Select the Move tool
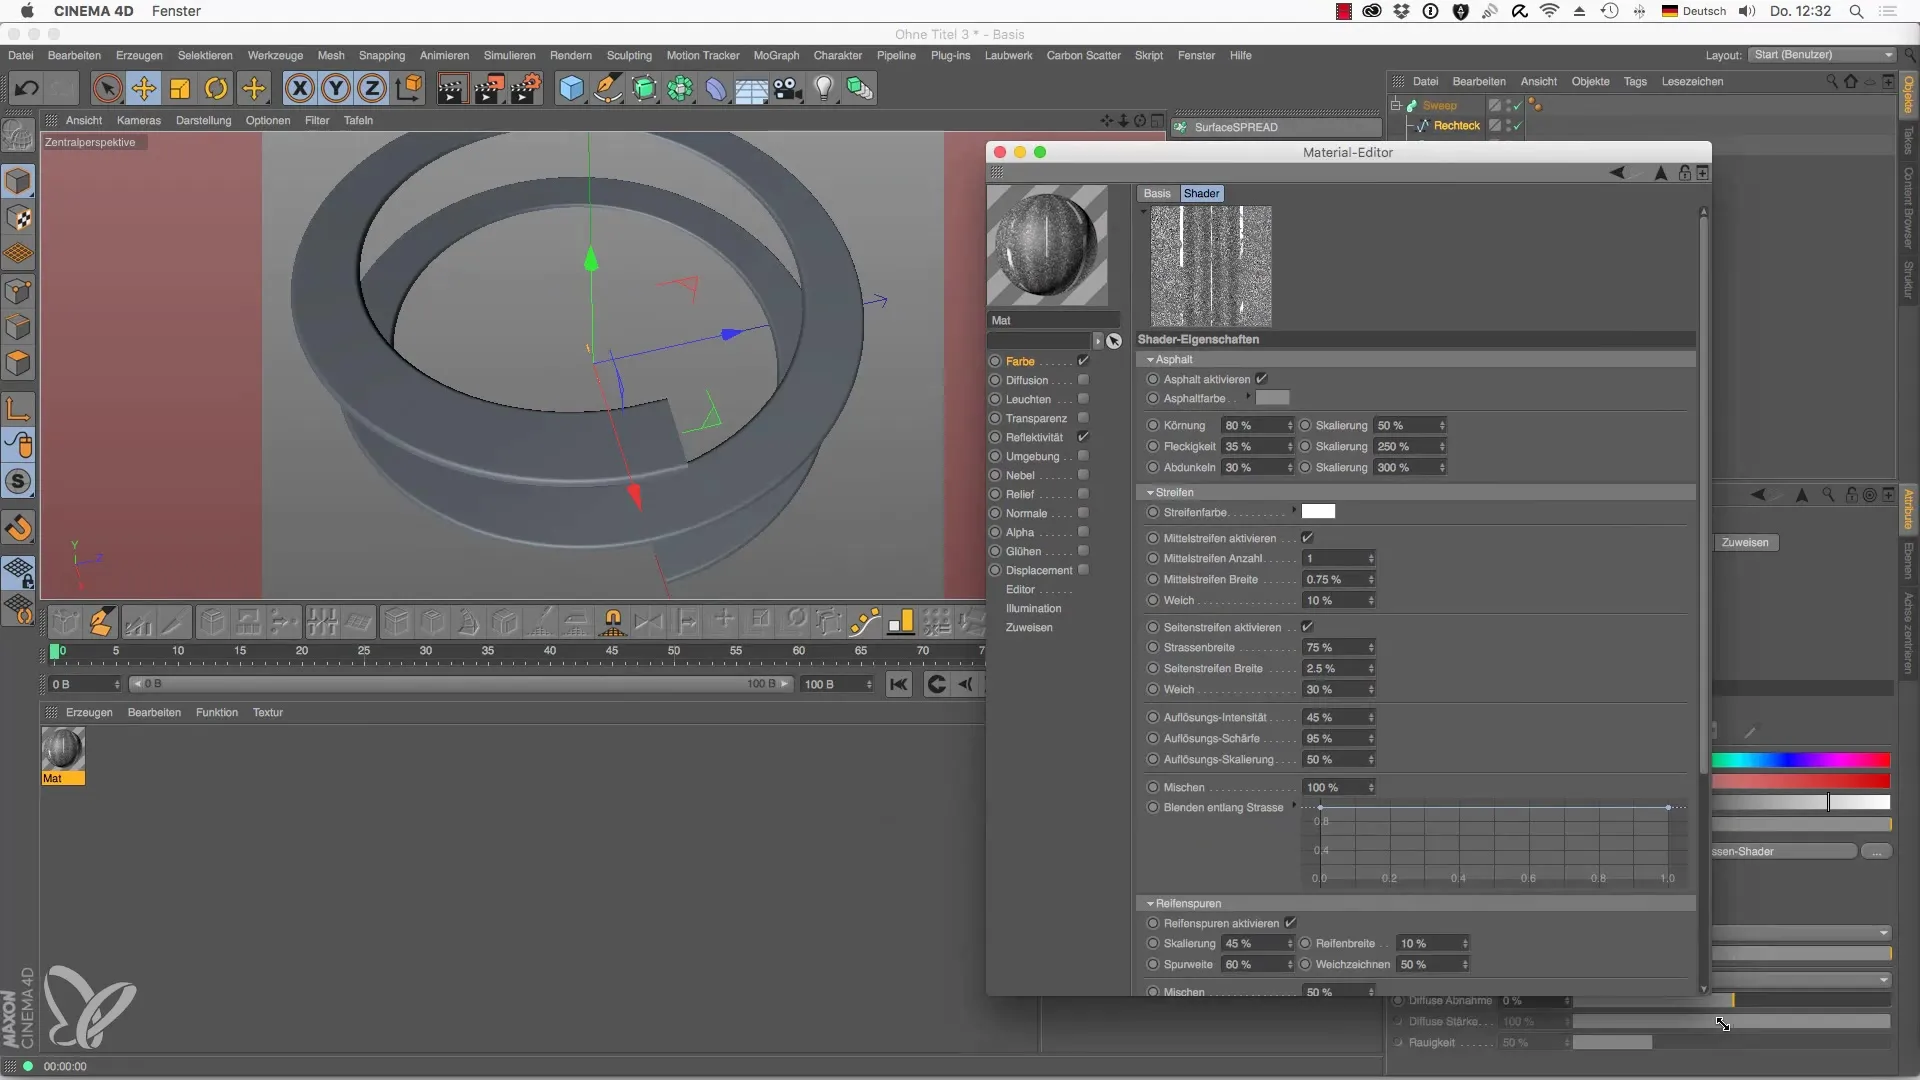This screenshot has width=1920, height=1080. pyautogui.click(x=144, y=89)
